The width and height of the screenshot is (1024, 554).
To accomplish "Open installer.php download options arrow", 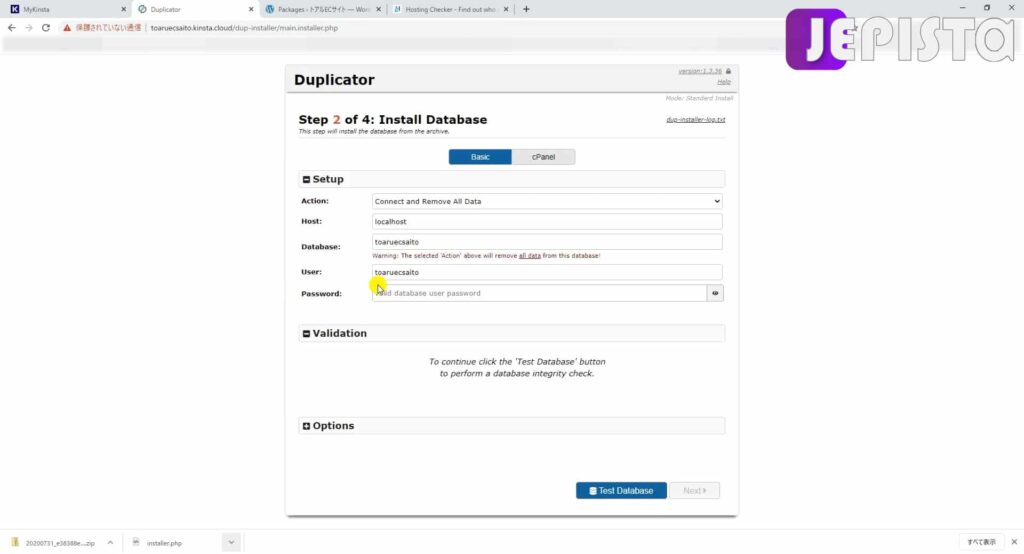I will [231, 542].
